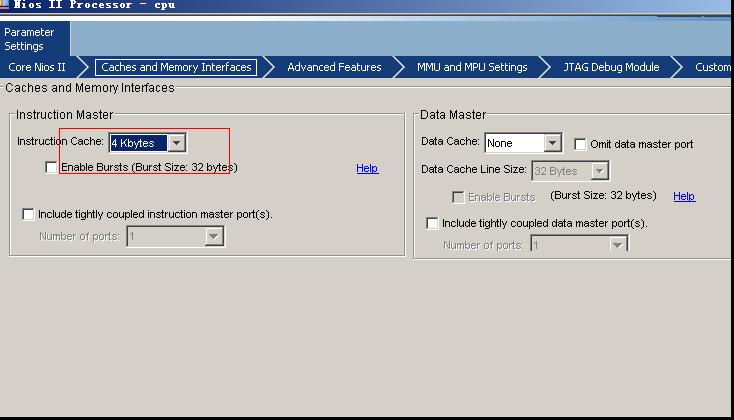Open the MMU and MPU Settings tab

tap(472, 67)
